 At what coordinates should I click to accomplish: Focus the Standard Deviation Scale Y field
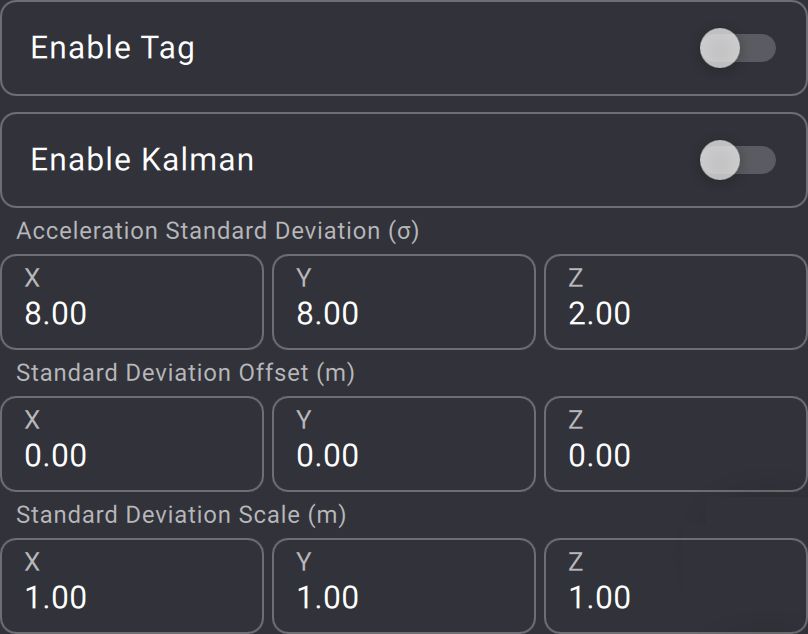click(404, 586)
